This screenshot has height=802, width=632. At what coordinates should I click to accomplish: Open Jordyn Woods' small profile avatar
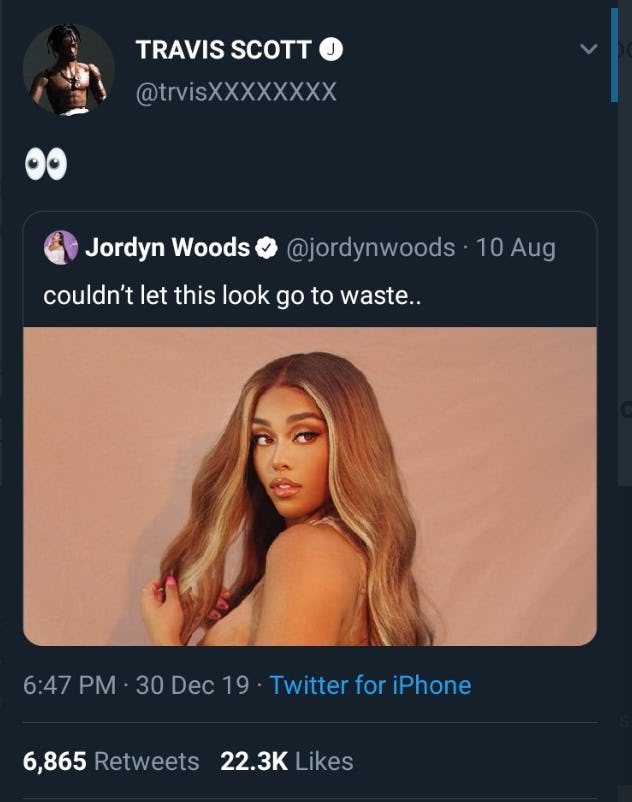(61, 248)
